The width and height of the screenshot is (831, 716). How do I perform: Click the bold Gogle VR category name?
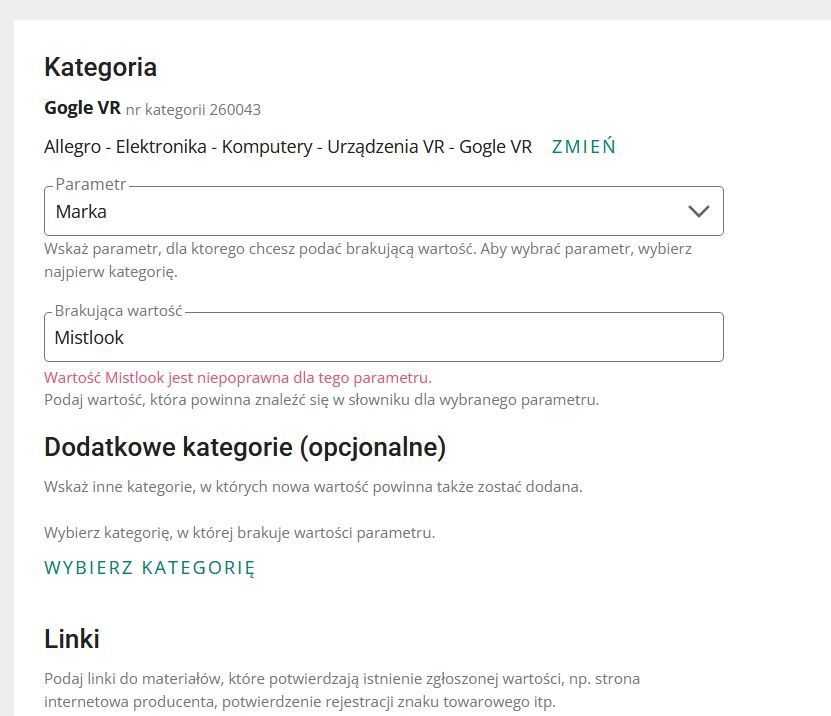82,108
